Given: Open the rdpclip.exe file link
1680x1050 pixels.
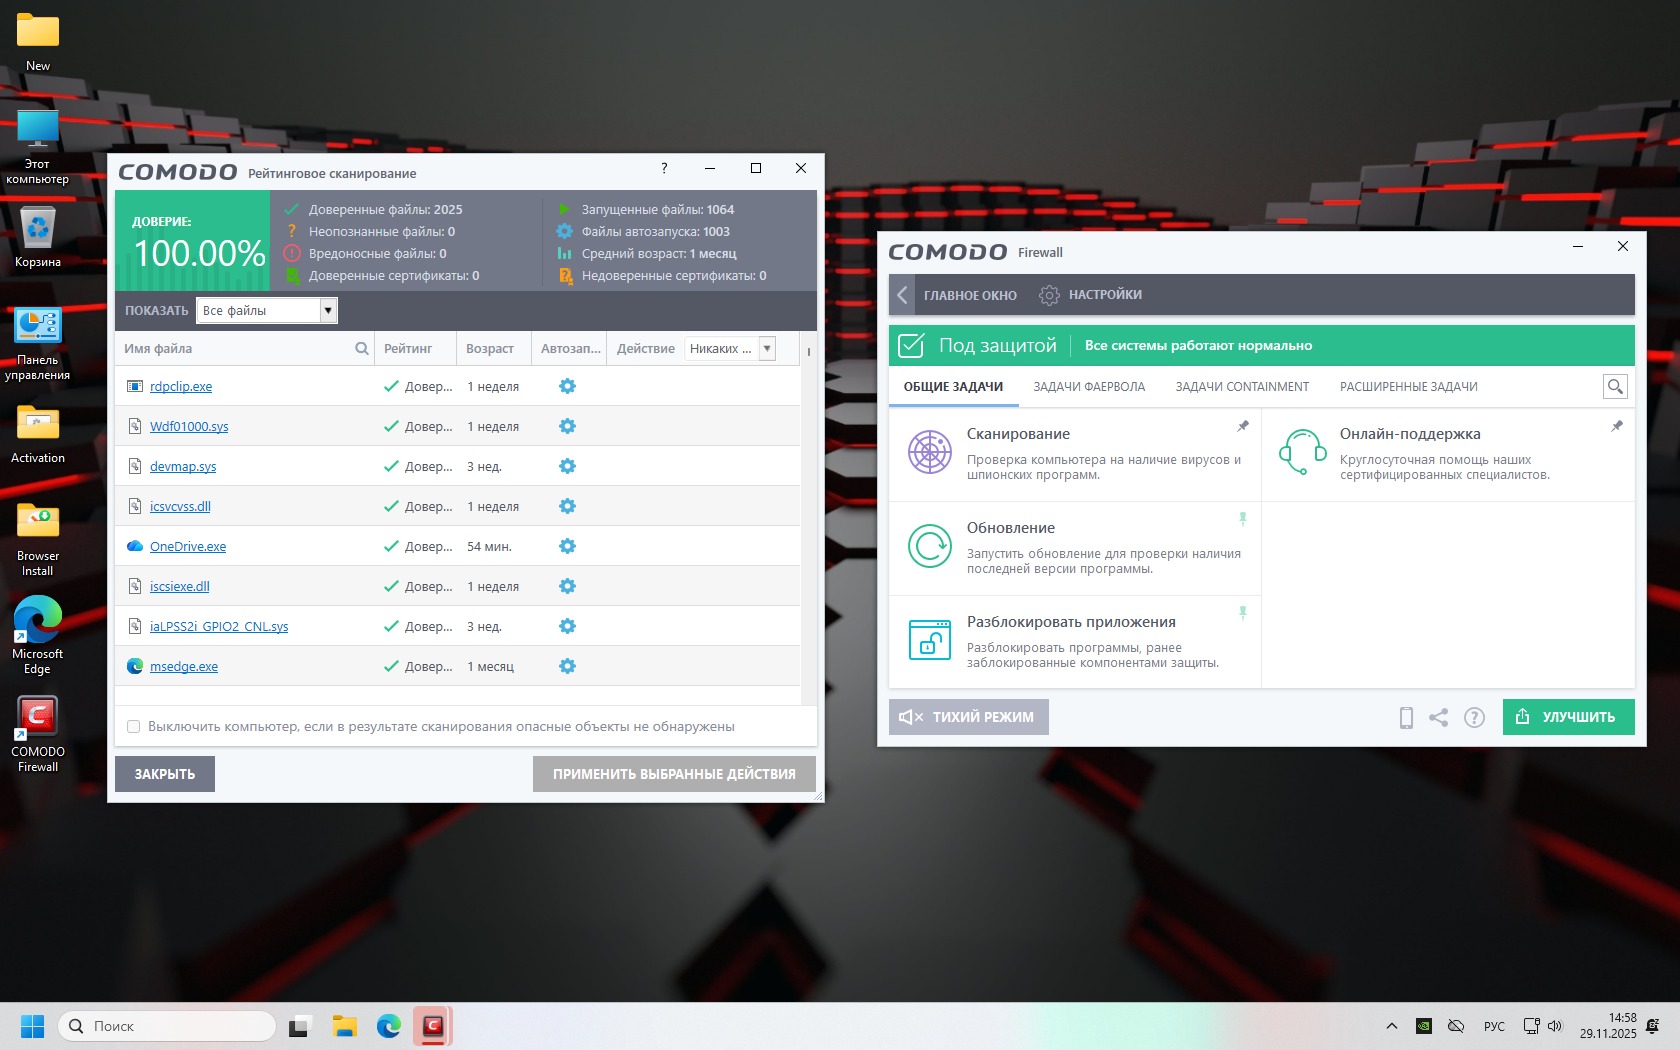Looking at the screenshot, I should click(x=181, y=387).
